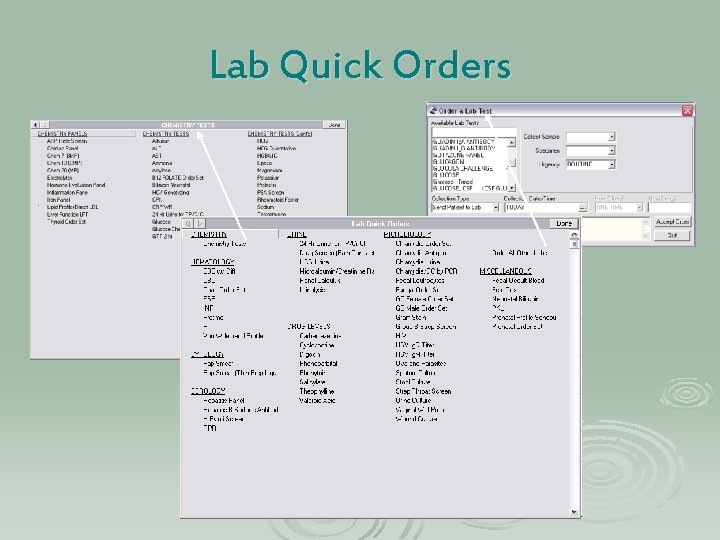This screenshot has width=720, height=540.
Task: Click Phenobarbital under Drug Levels
Action: pyautogui.click(x=318, y=364)
